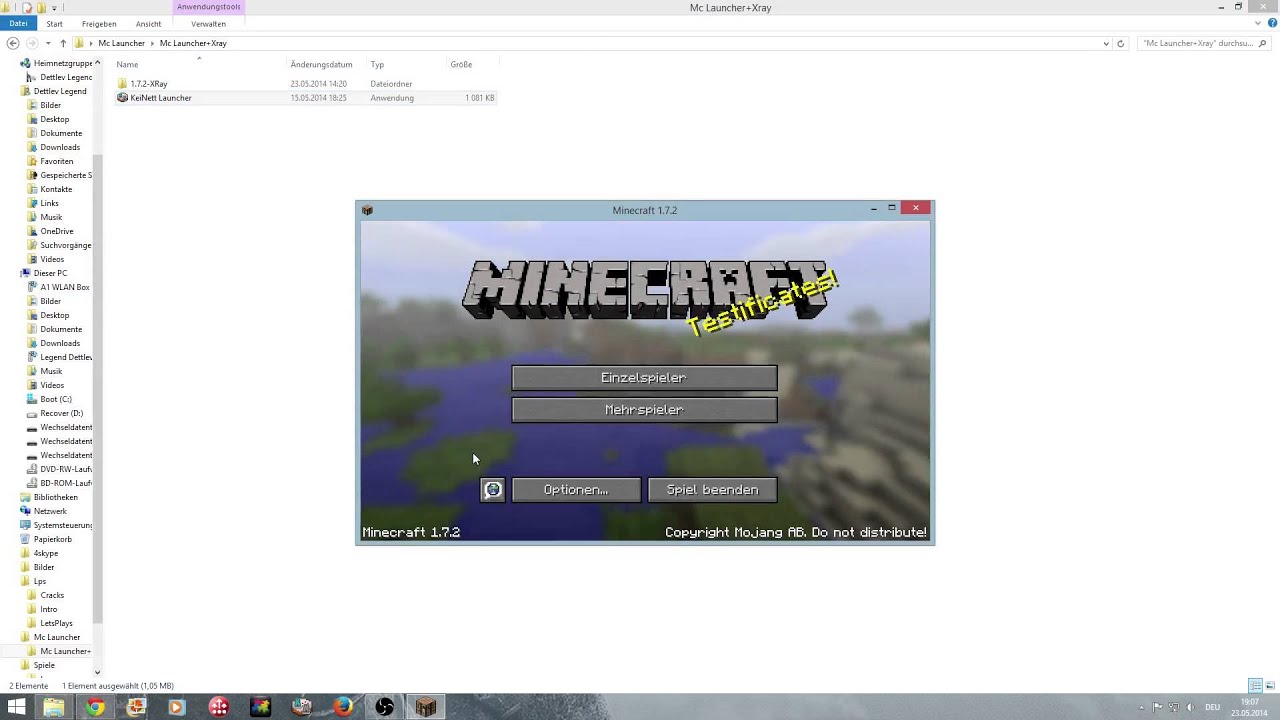The height and width of the screenshot is (720, 1280).
Task: Select Favoriten in navigation pane
Action: pyautogui.click(x=56, y=161)
